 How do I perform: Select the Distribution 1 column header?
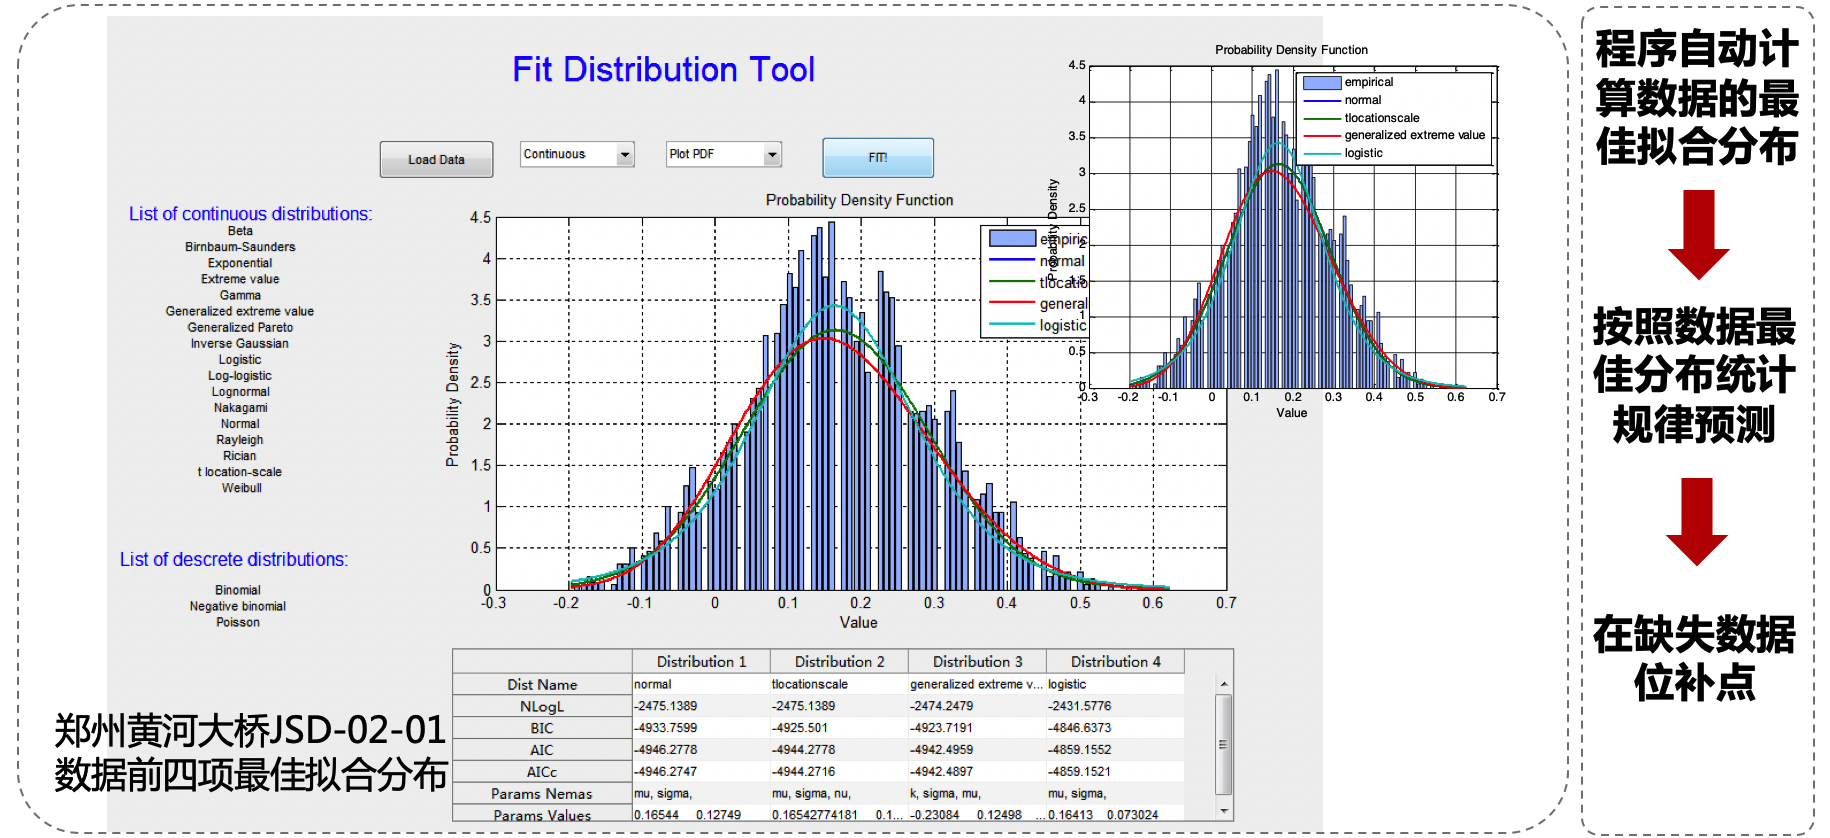[701, 662]
